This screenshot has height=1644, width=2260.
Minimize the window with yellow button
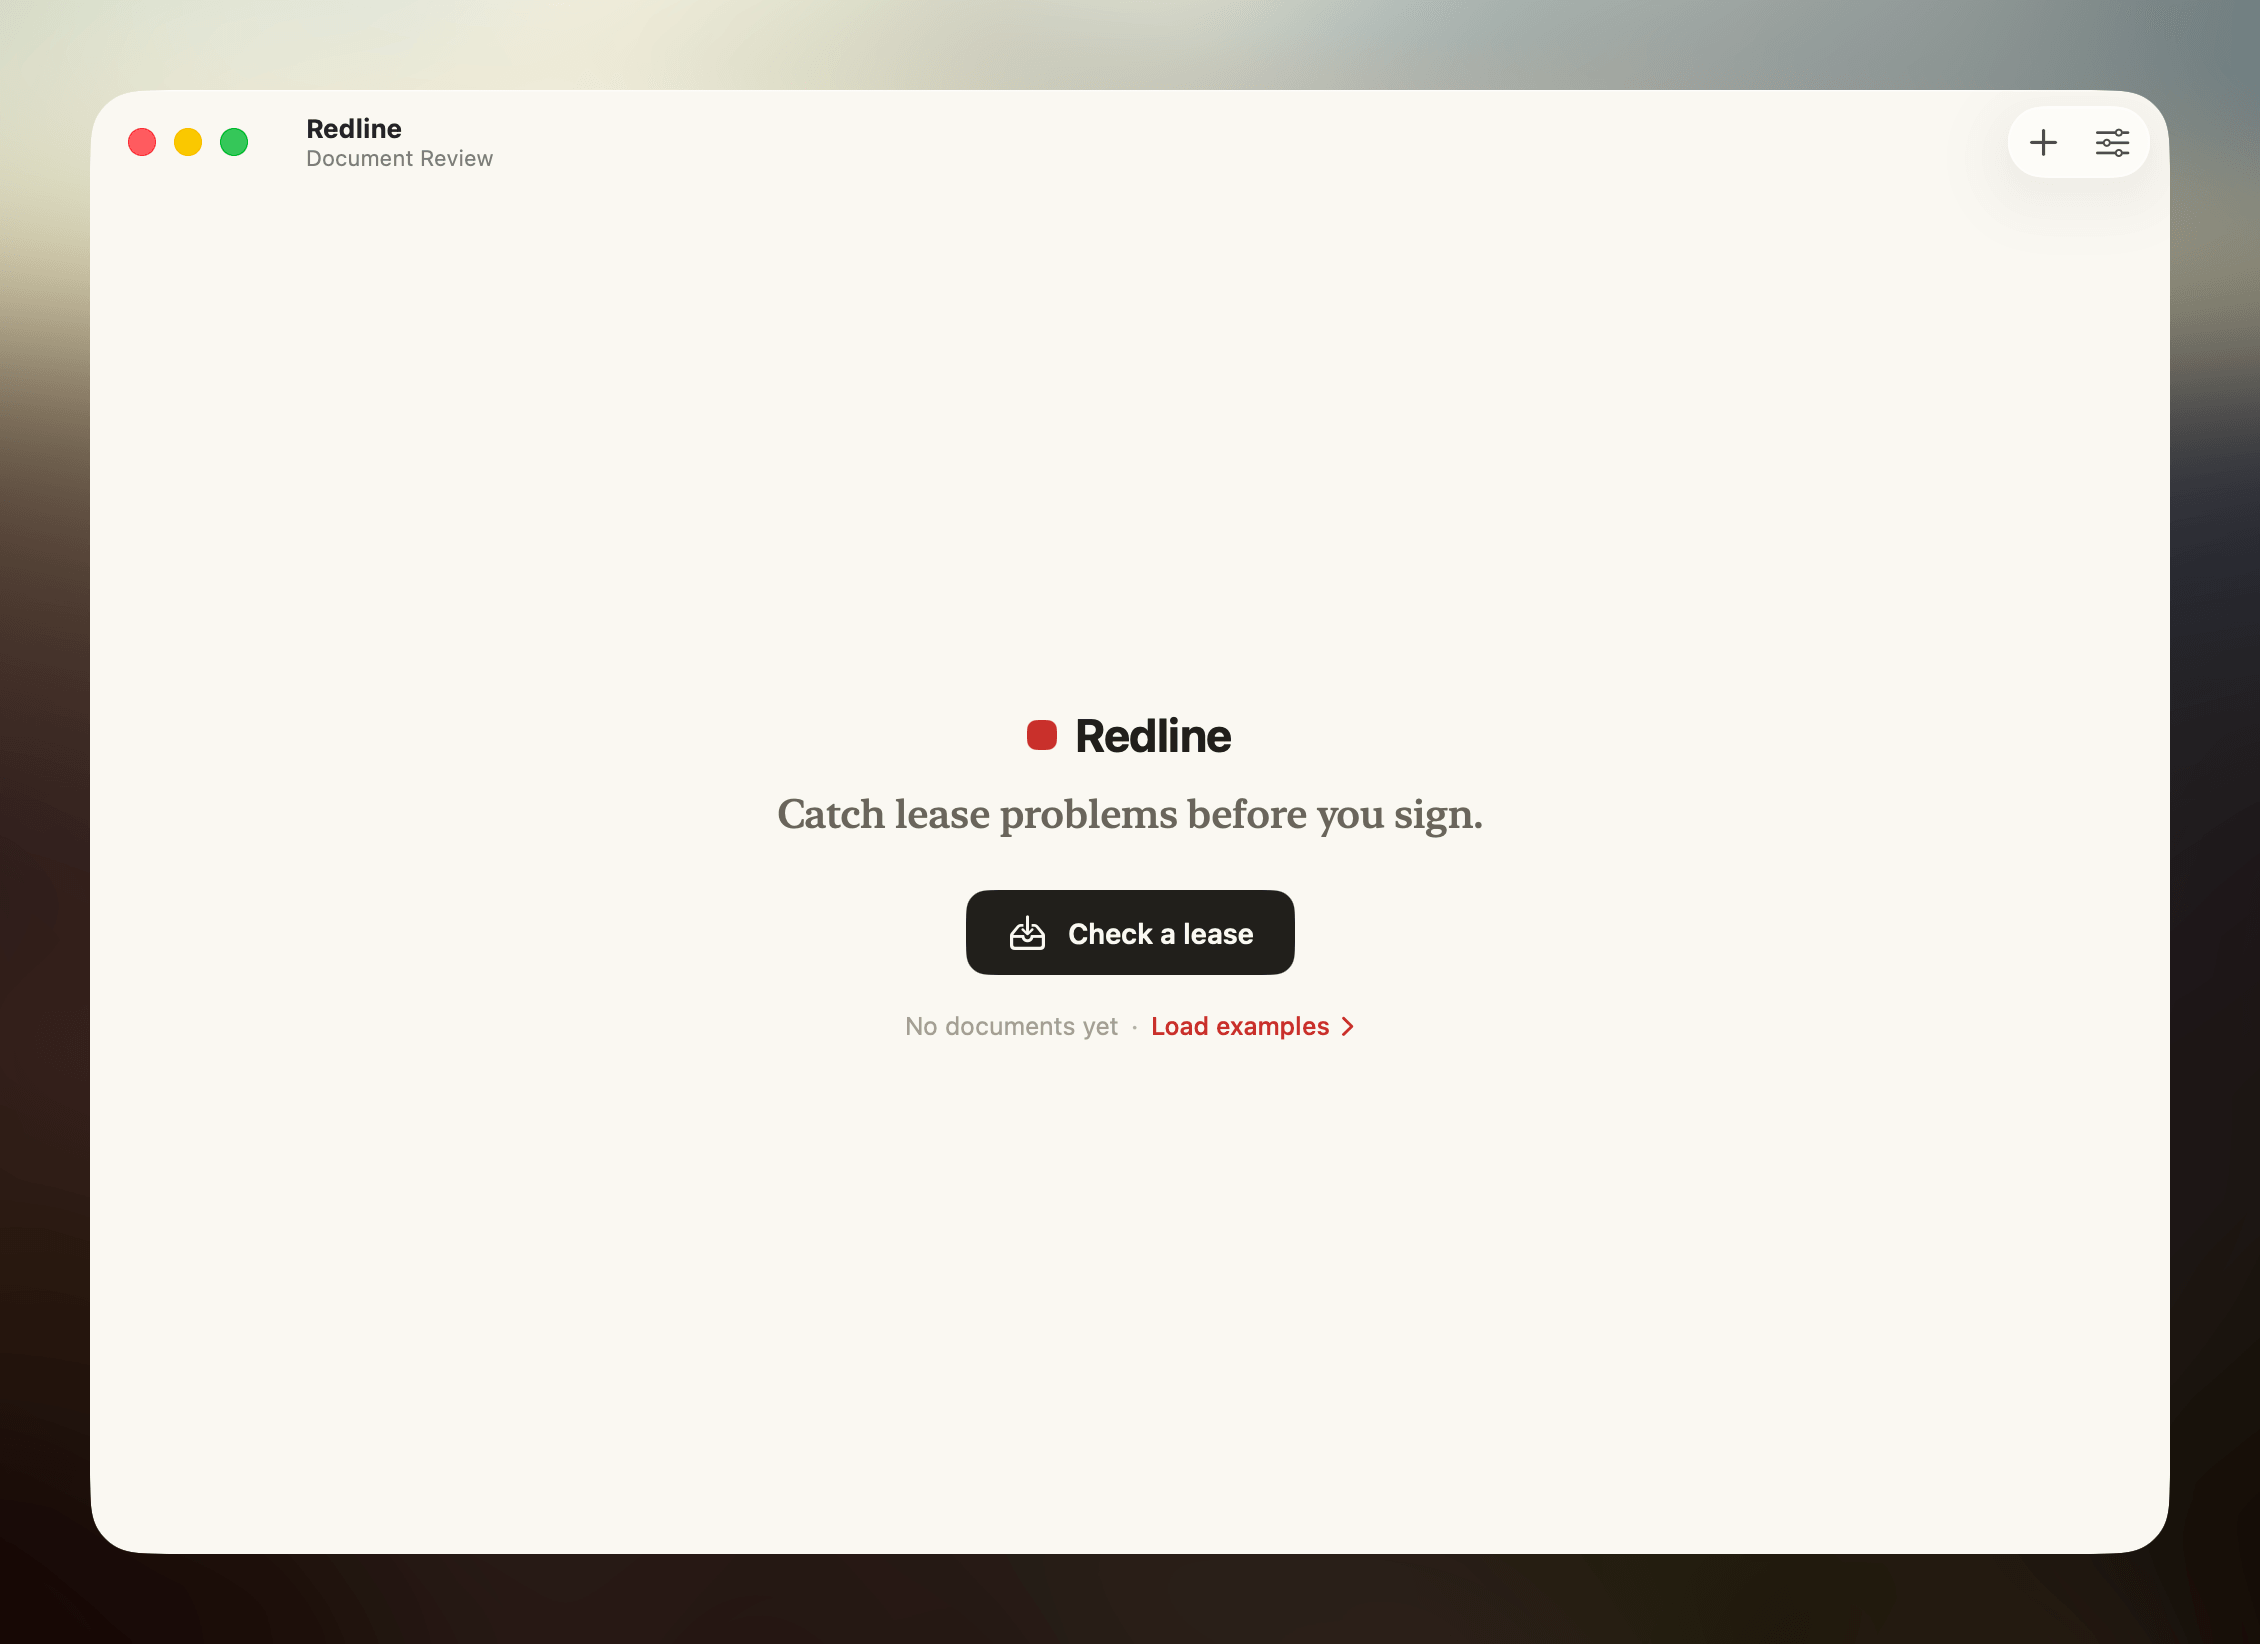[x=188, y=142]
